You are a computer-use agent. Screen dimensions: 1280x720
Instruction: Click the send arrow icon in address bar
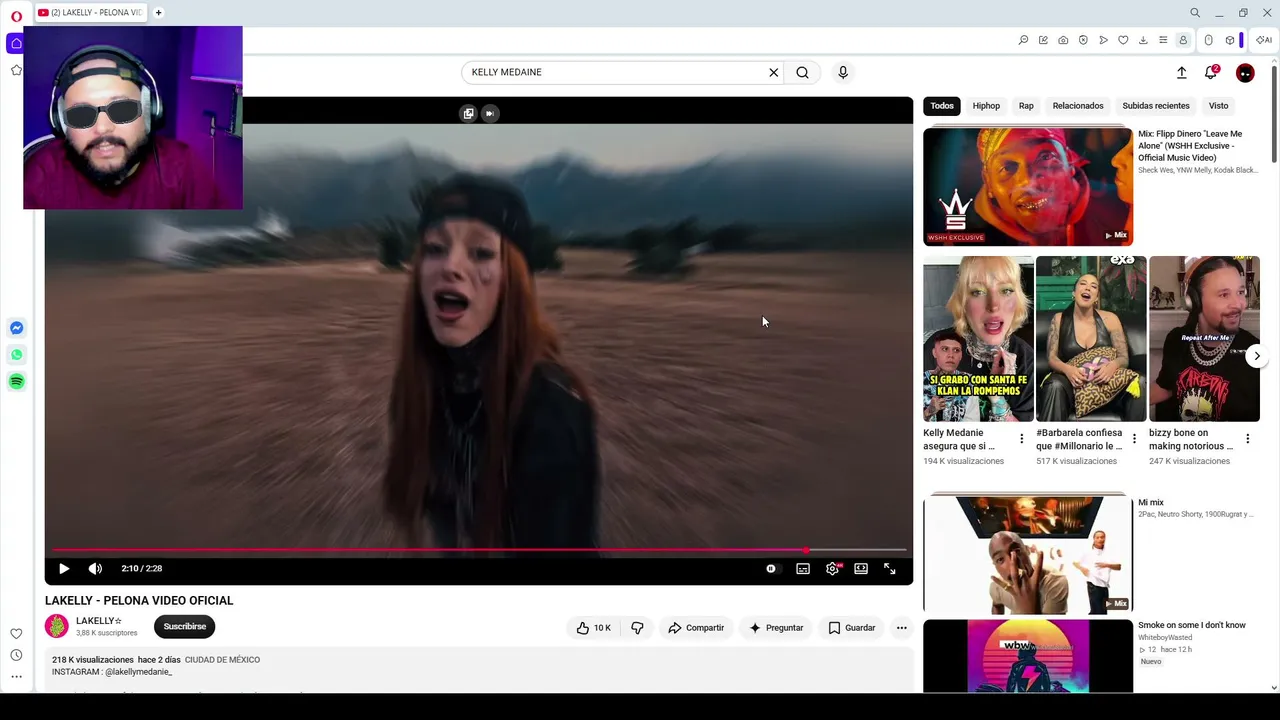tap(1103, 40)
